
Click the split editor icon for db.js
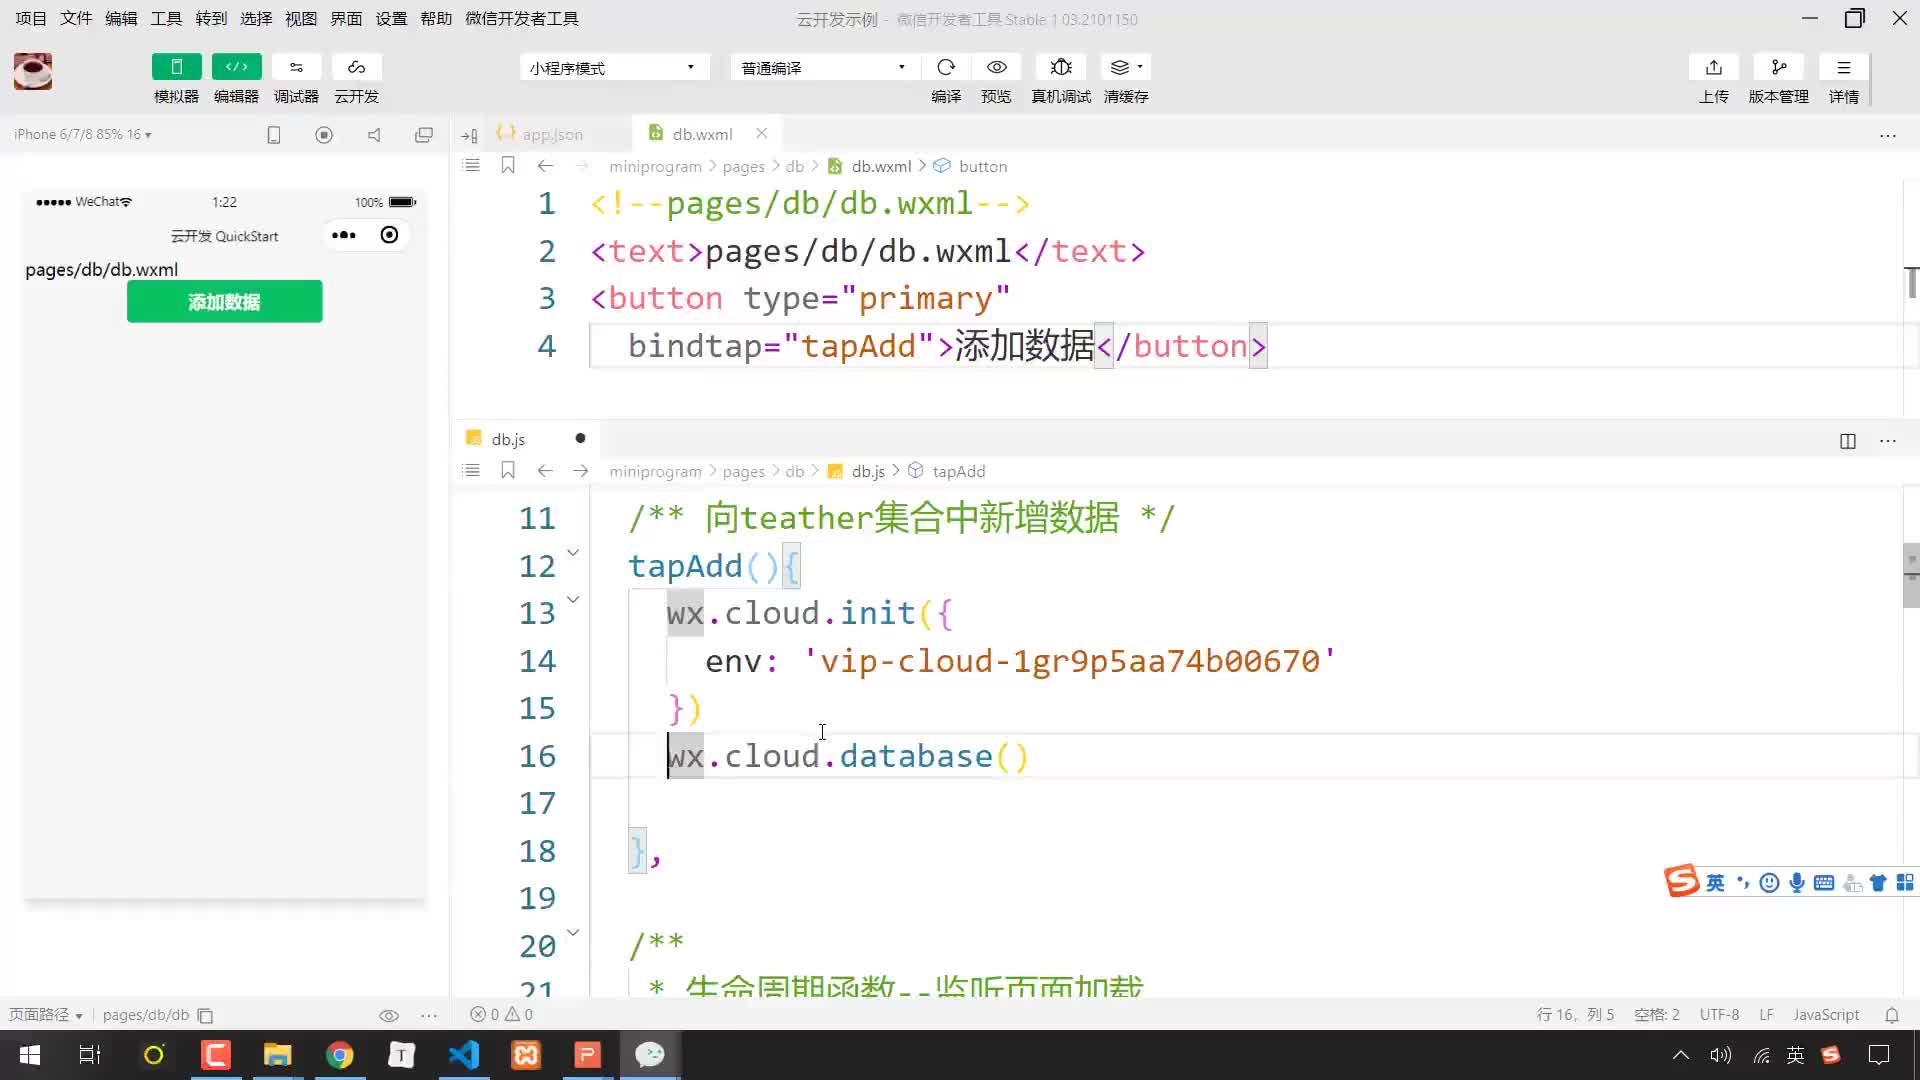pos(1848,441)
